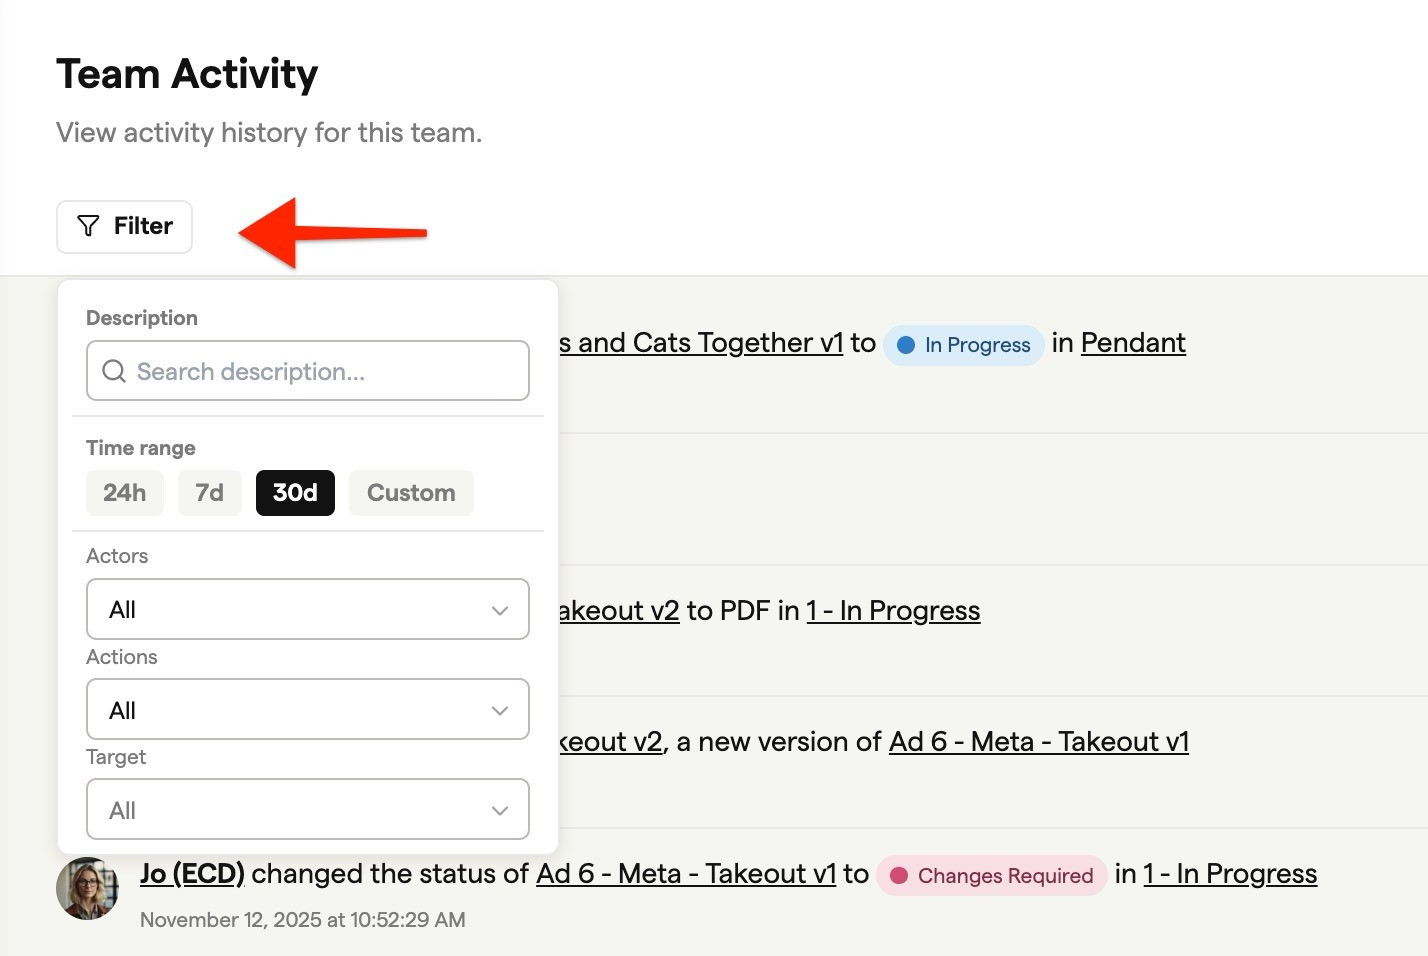Select the 7d time range
Screen dimensions: 1428x956
point(209,493)
